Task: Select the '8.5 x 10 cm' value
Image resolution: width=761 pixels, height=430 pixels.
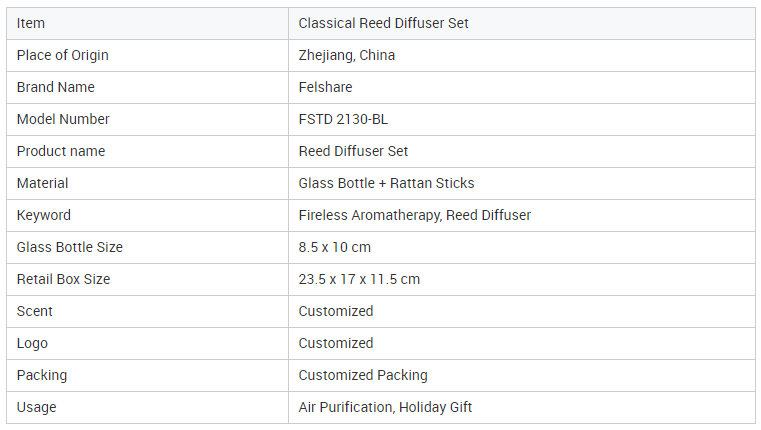Action: click(334, 248)
